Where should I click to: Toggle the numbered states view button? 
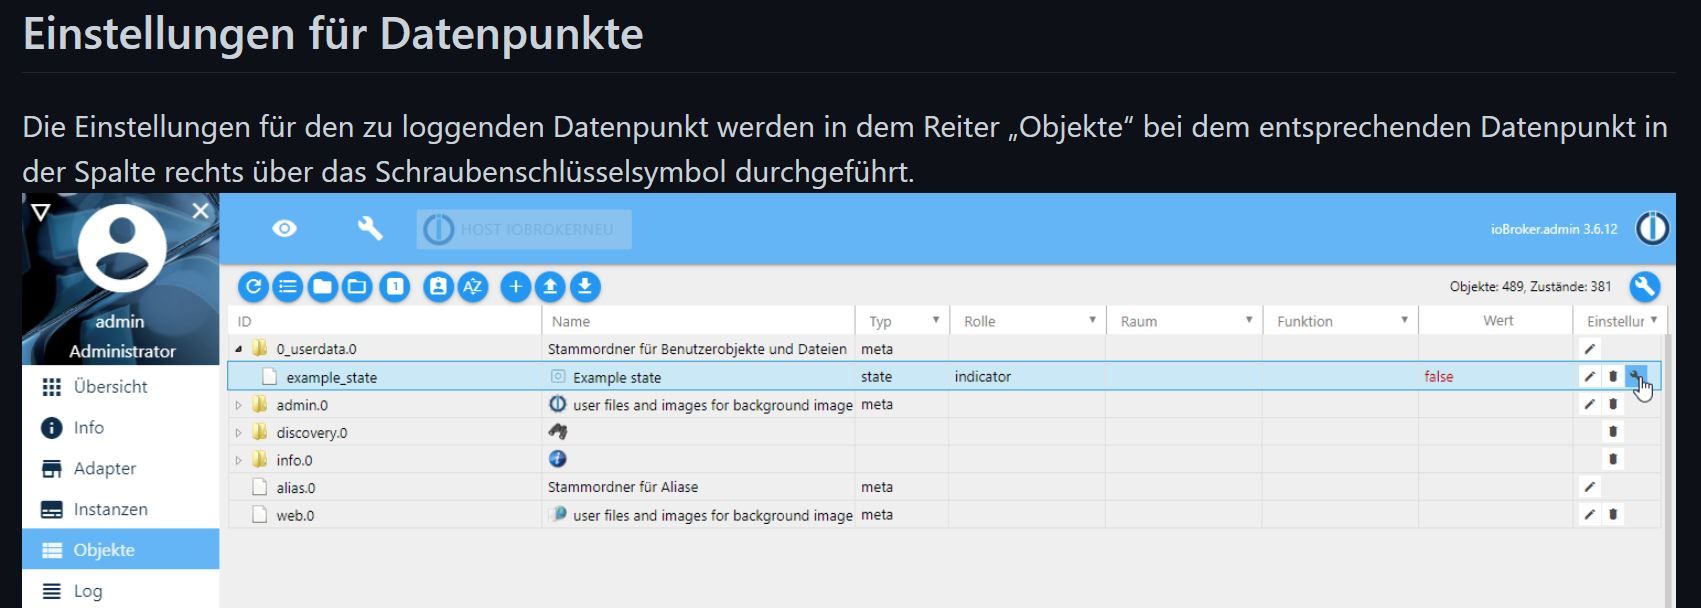coord(395,287)
